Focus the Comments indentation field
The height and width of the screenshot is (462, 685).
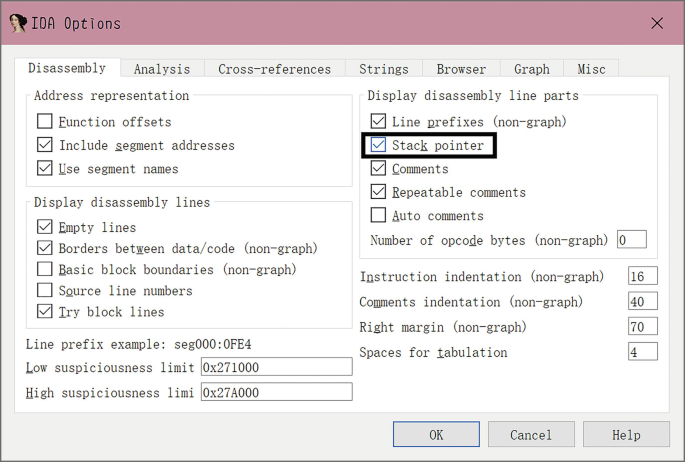click(643, 302)
